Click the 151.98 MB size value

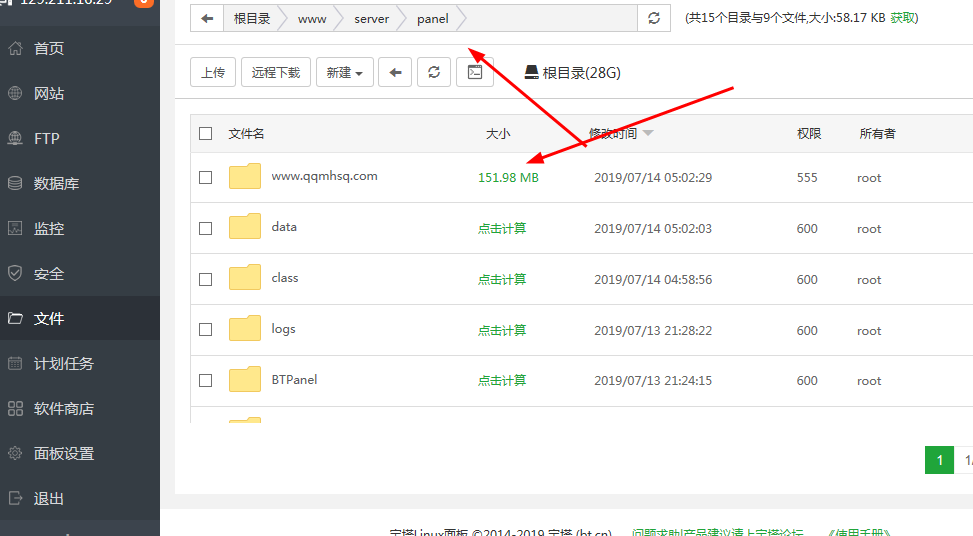tap(508, 177)
